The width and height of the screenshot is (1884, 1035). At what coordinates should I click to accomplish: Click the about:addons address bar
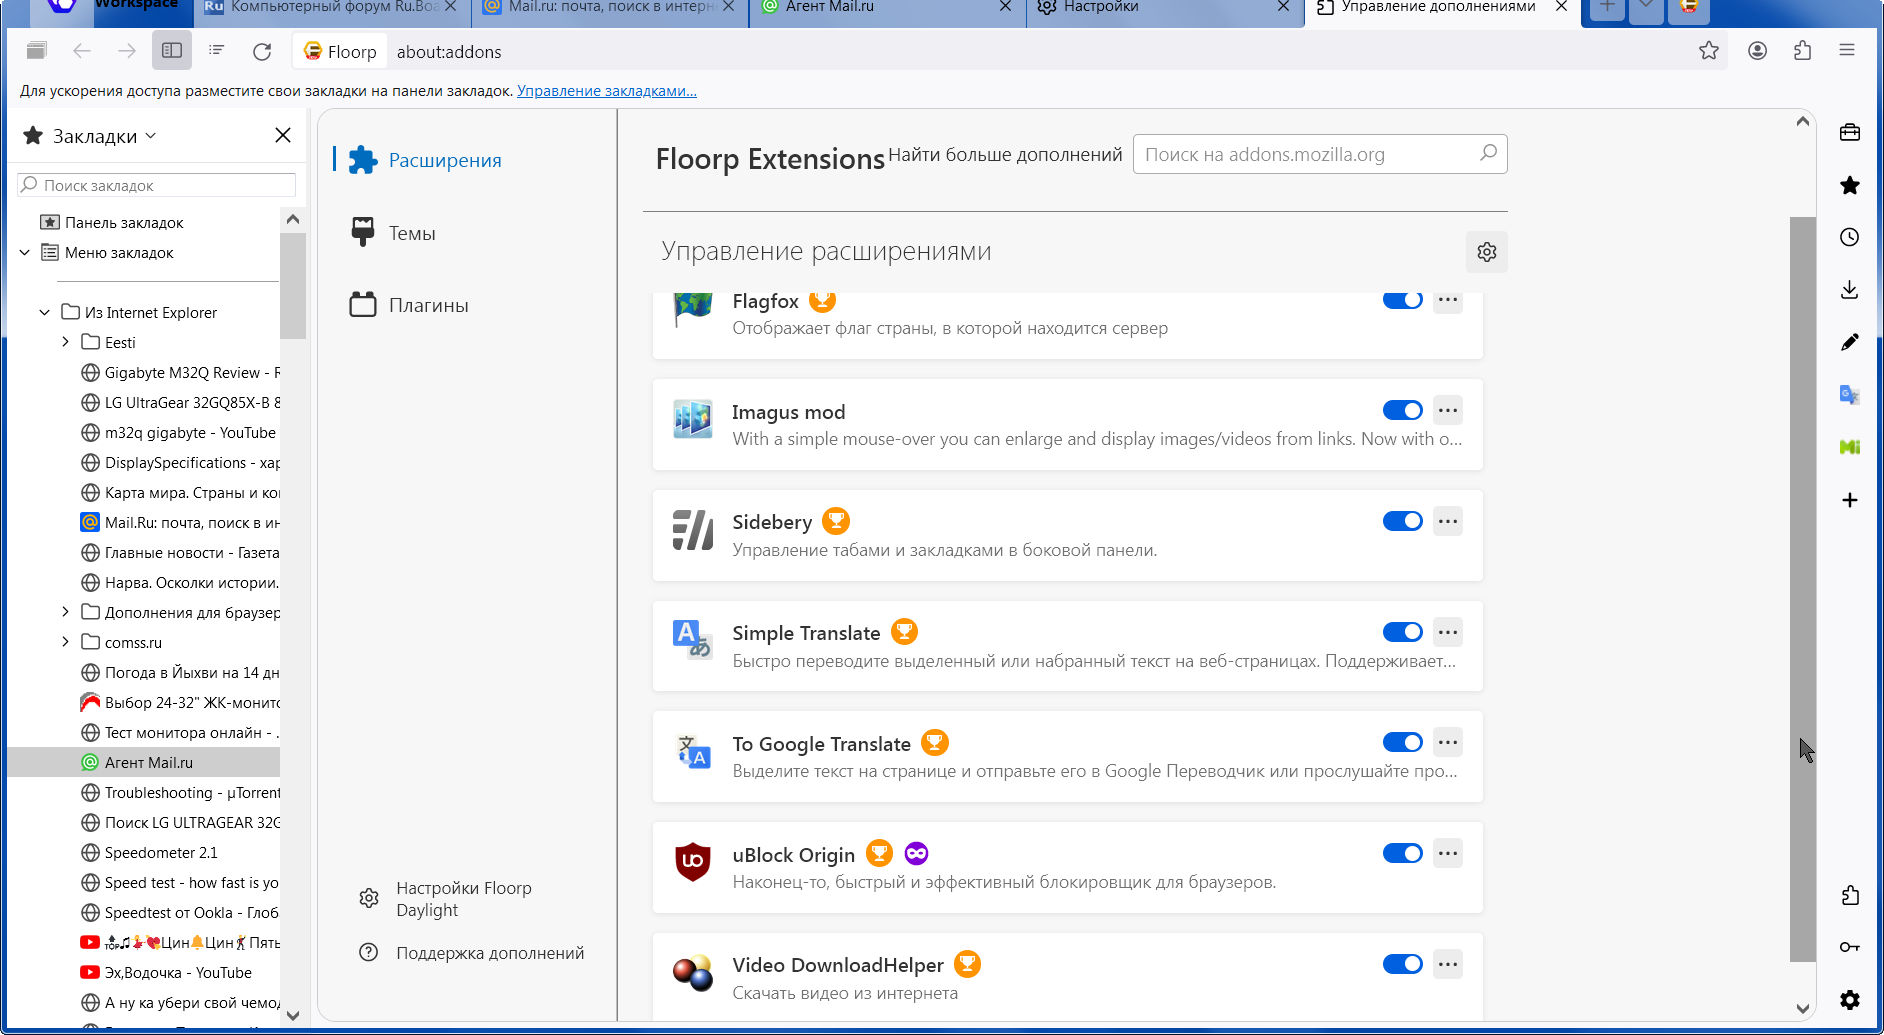[1040, 51]
